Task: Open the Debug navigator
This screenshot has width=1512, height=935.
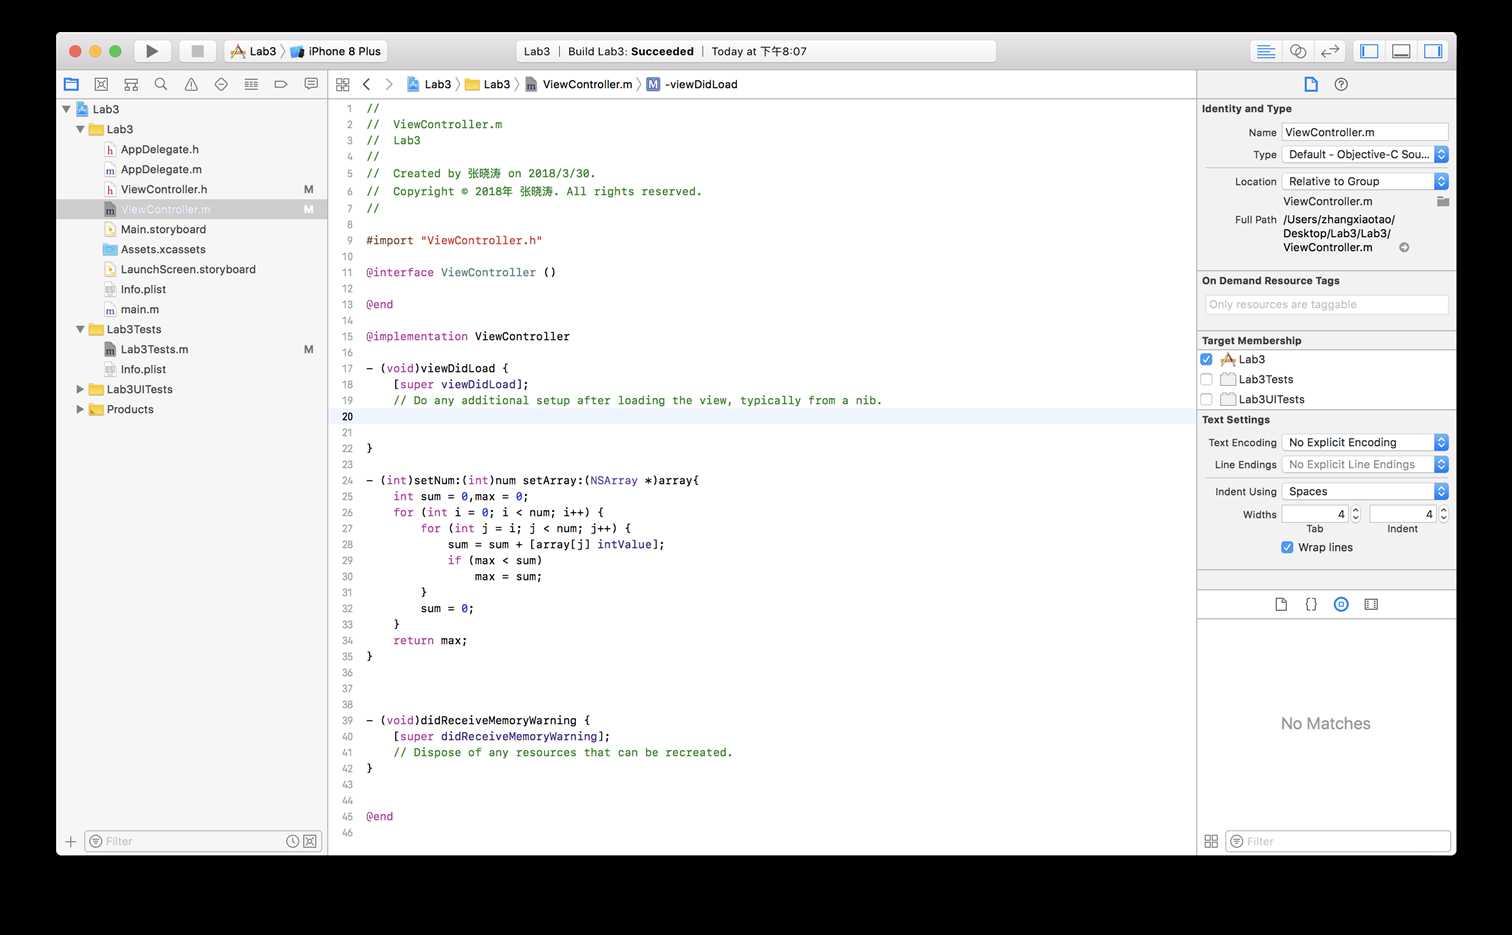Action: pyautogui.click(x=251, y=84)
